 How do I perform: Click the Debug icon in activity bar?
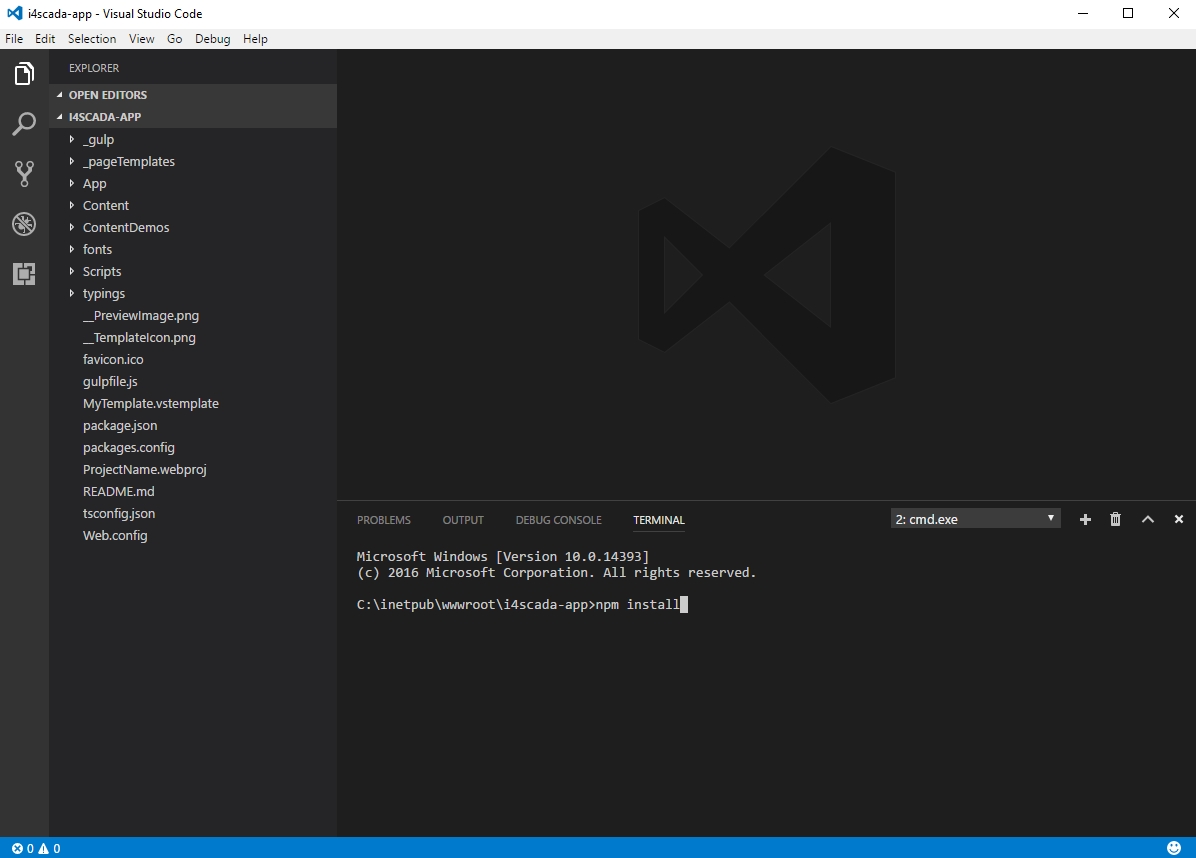[x=24, y=223]
